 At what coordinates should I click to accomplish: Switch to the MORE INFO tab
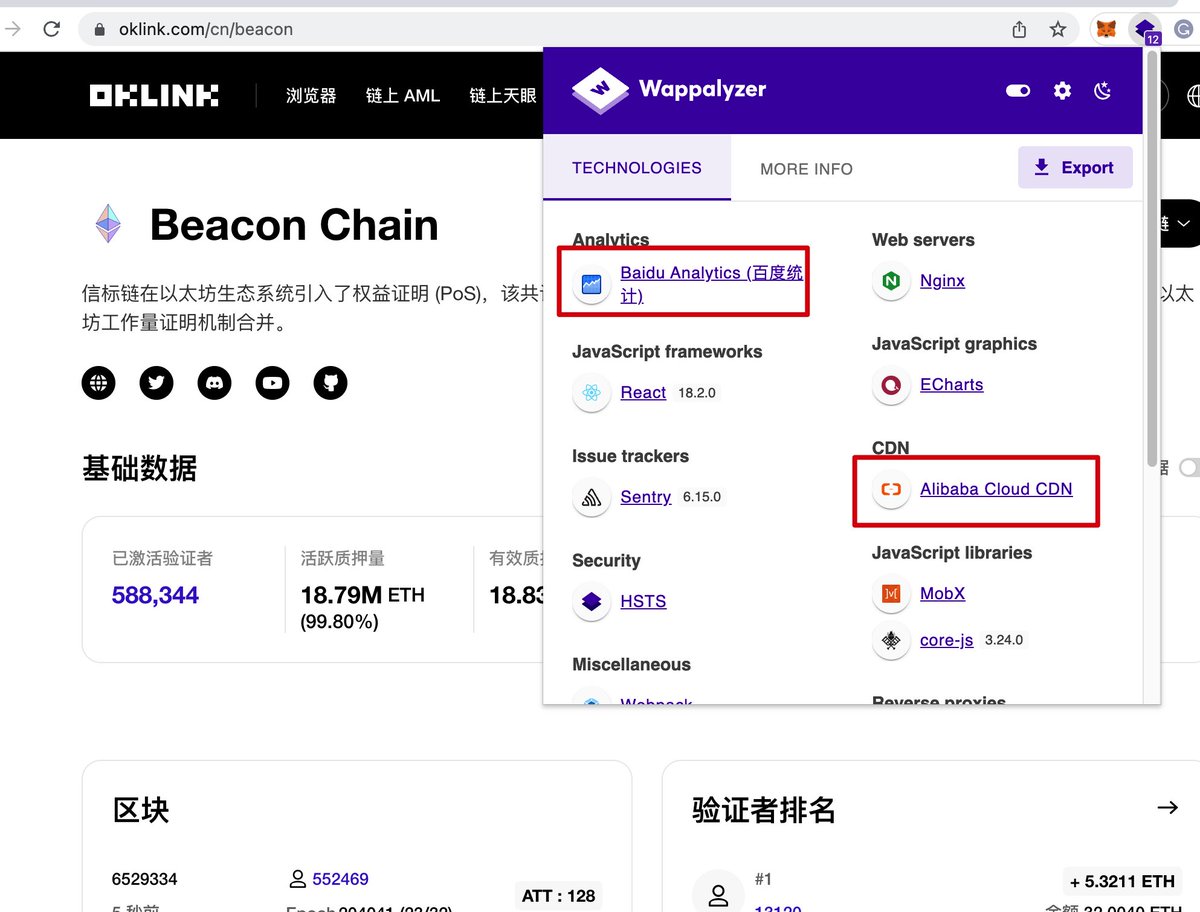pos(806,169)
